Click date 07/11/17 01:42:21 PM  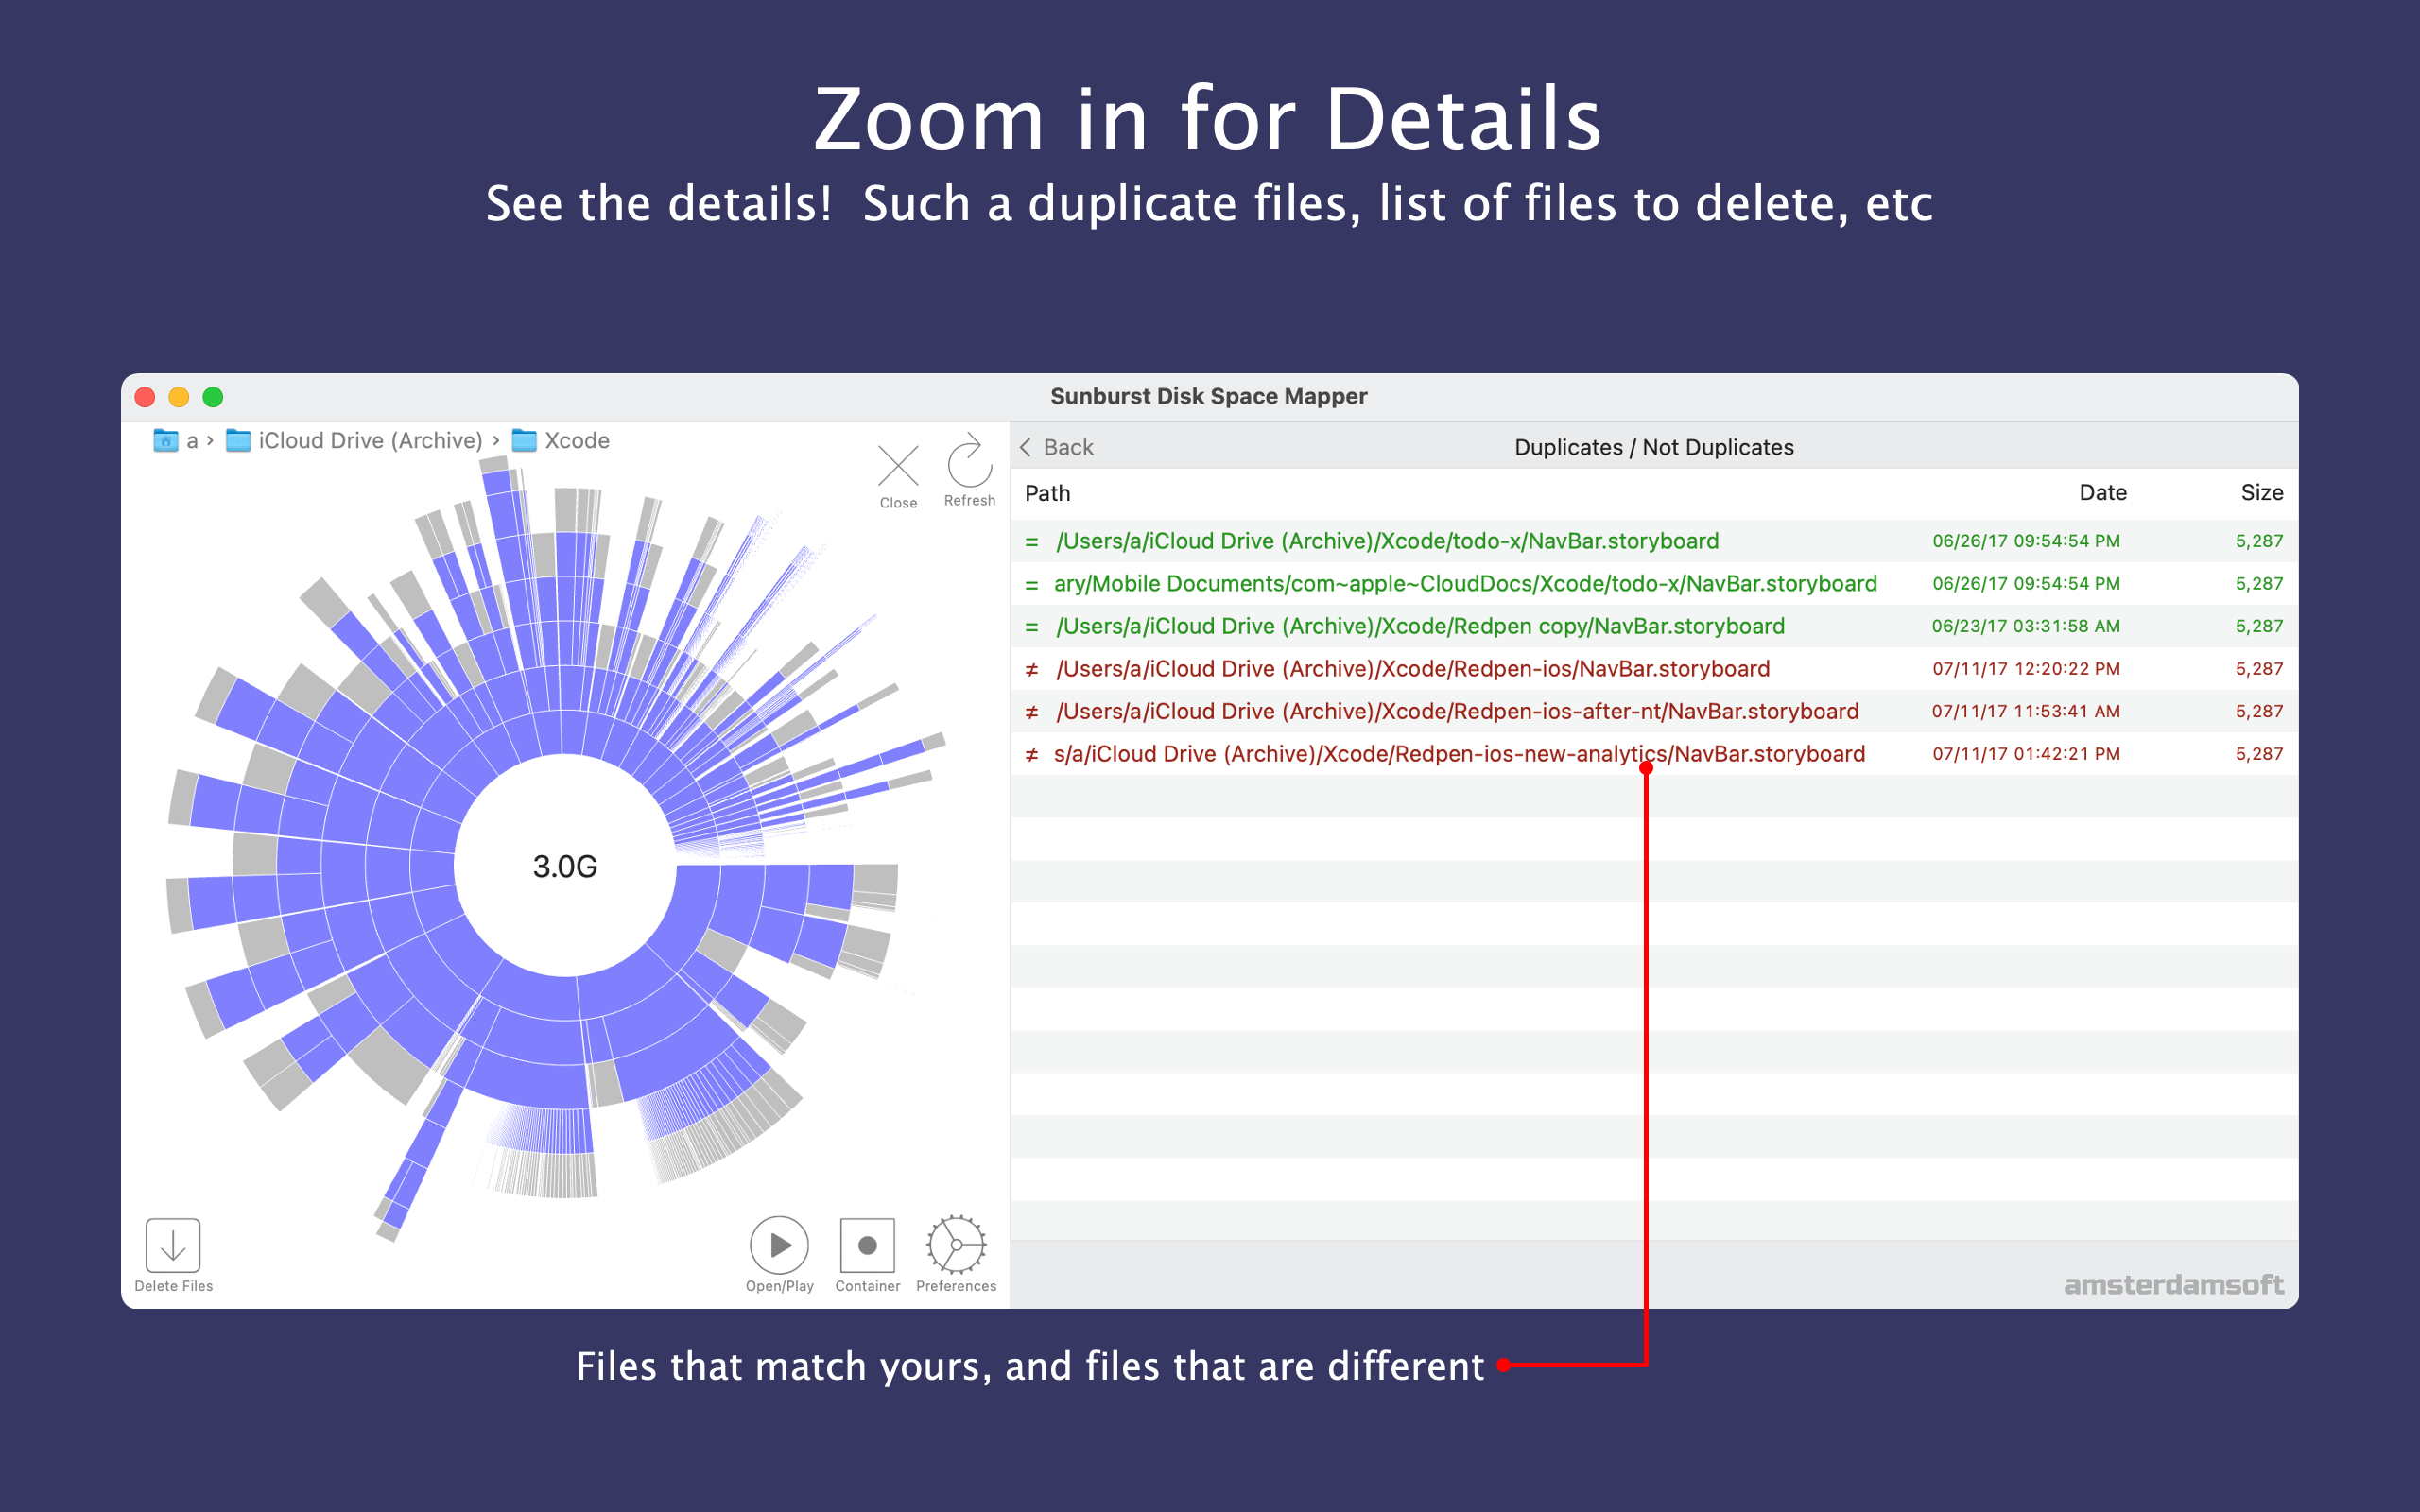pos(2025,754)
